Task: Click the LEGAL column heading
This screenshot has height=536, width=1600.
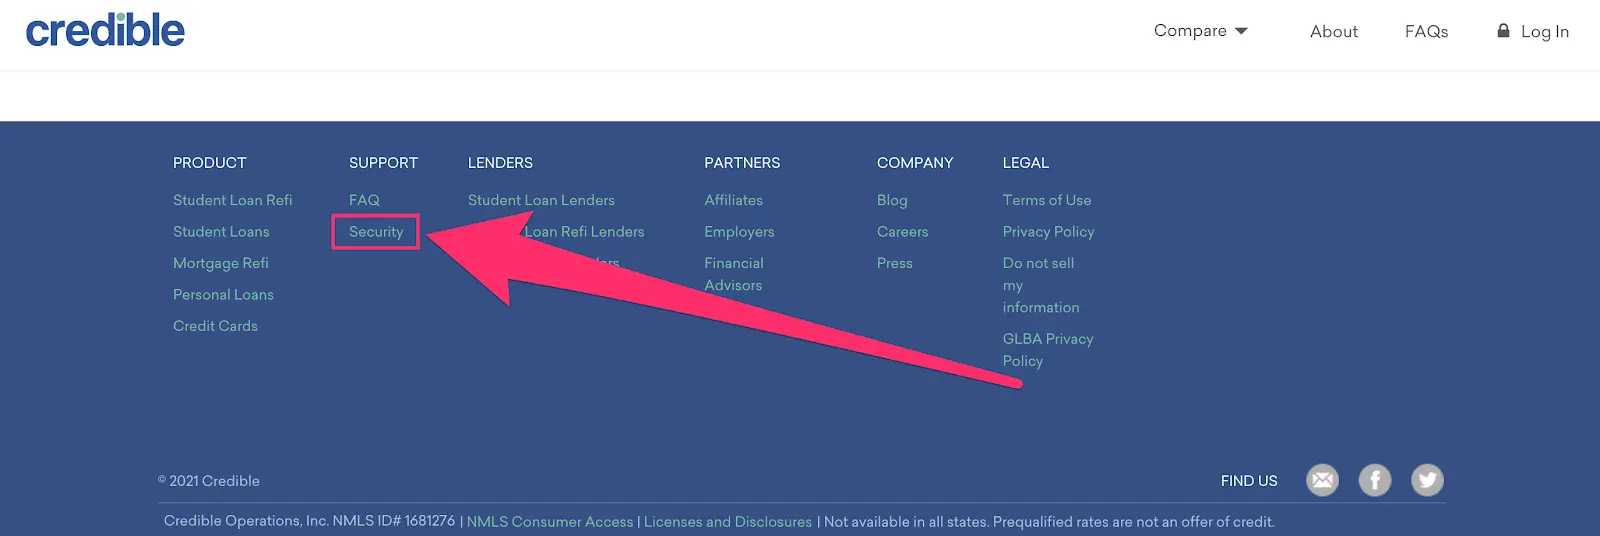Action: coord(1026,163)
